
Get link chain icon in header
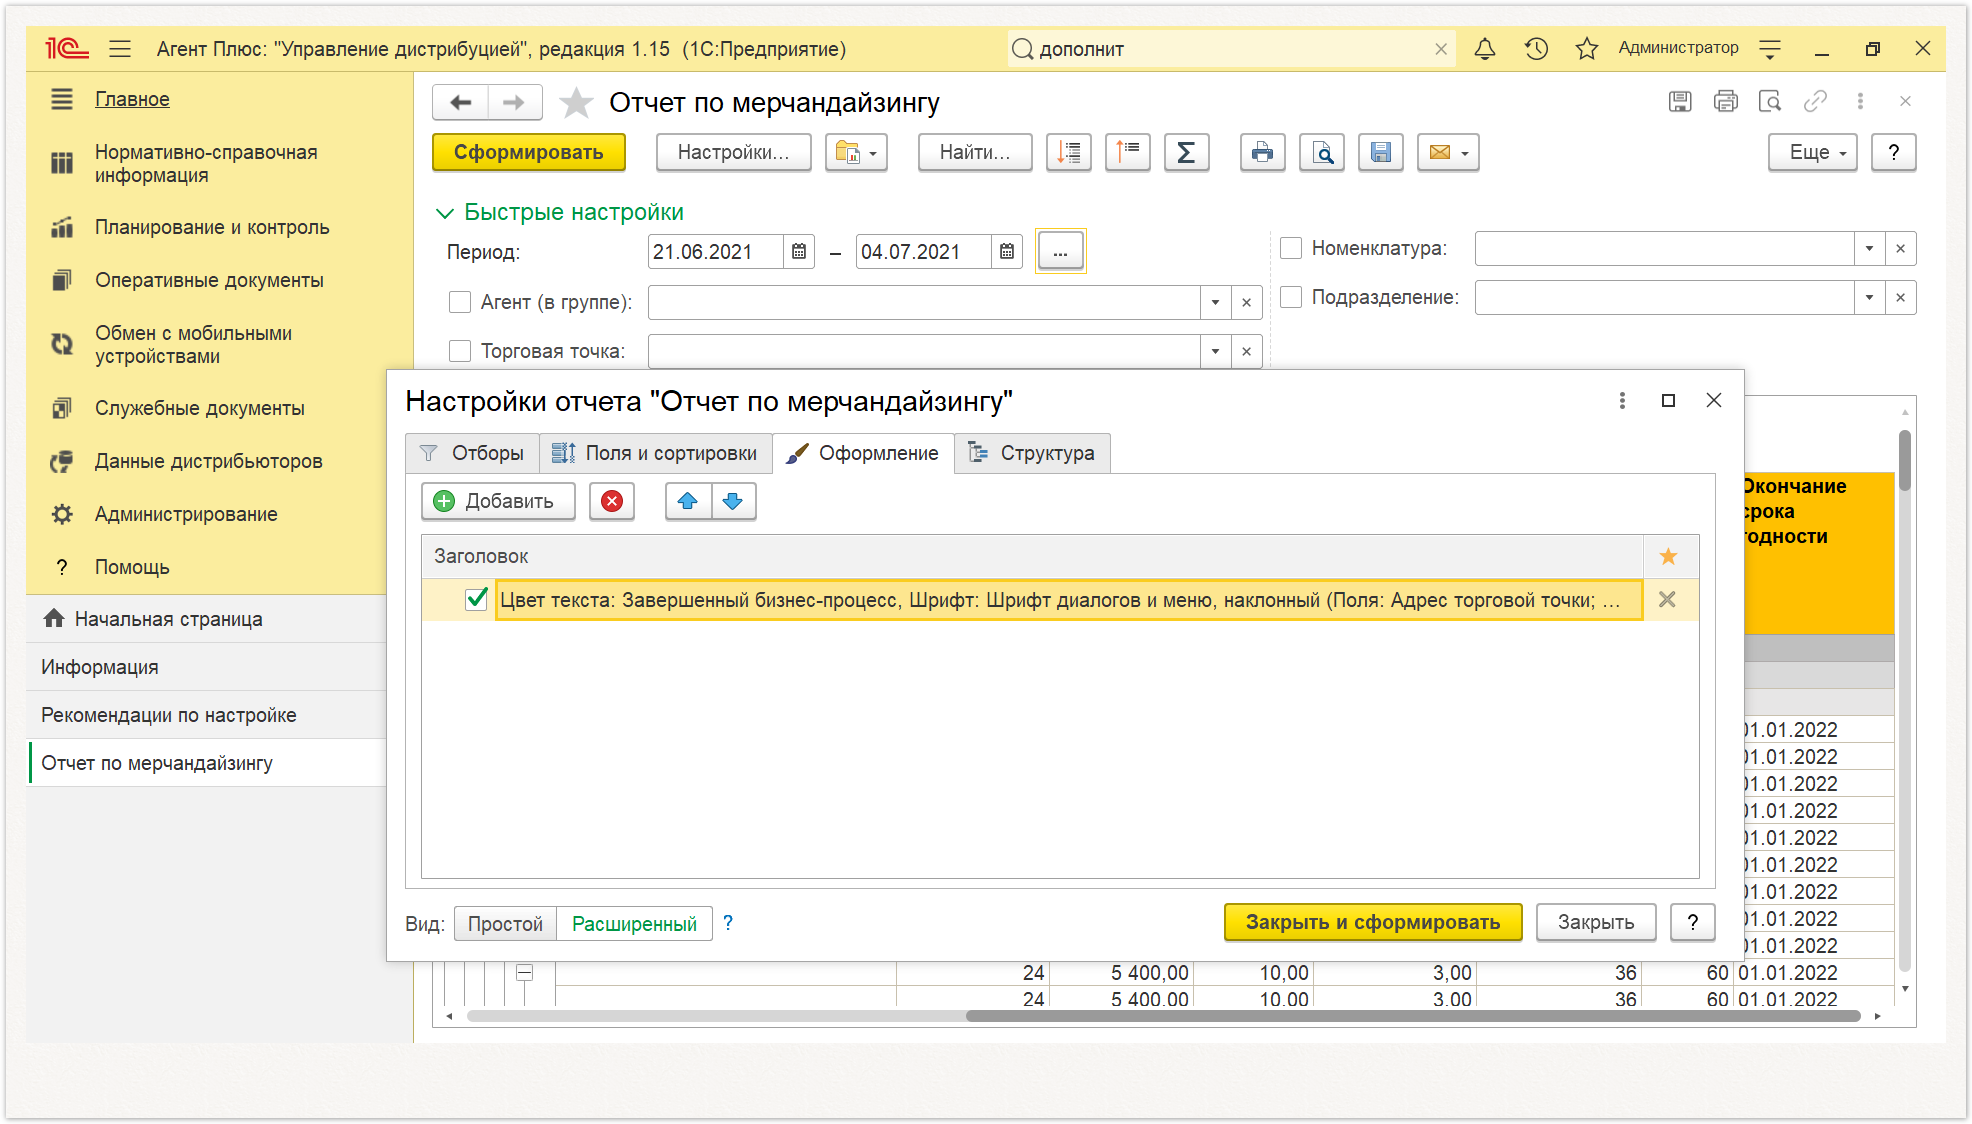(1815, 101)
